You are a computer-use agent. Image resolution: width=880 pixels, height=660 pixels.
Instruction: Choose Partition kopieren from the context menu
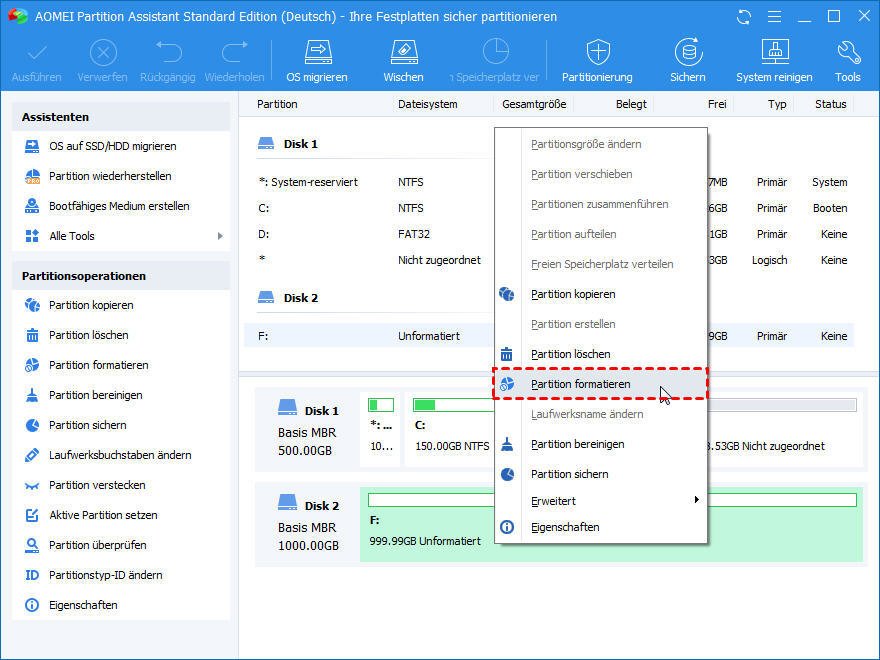(601, 295)
